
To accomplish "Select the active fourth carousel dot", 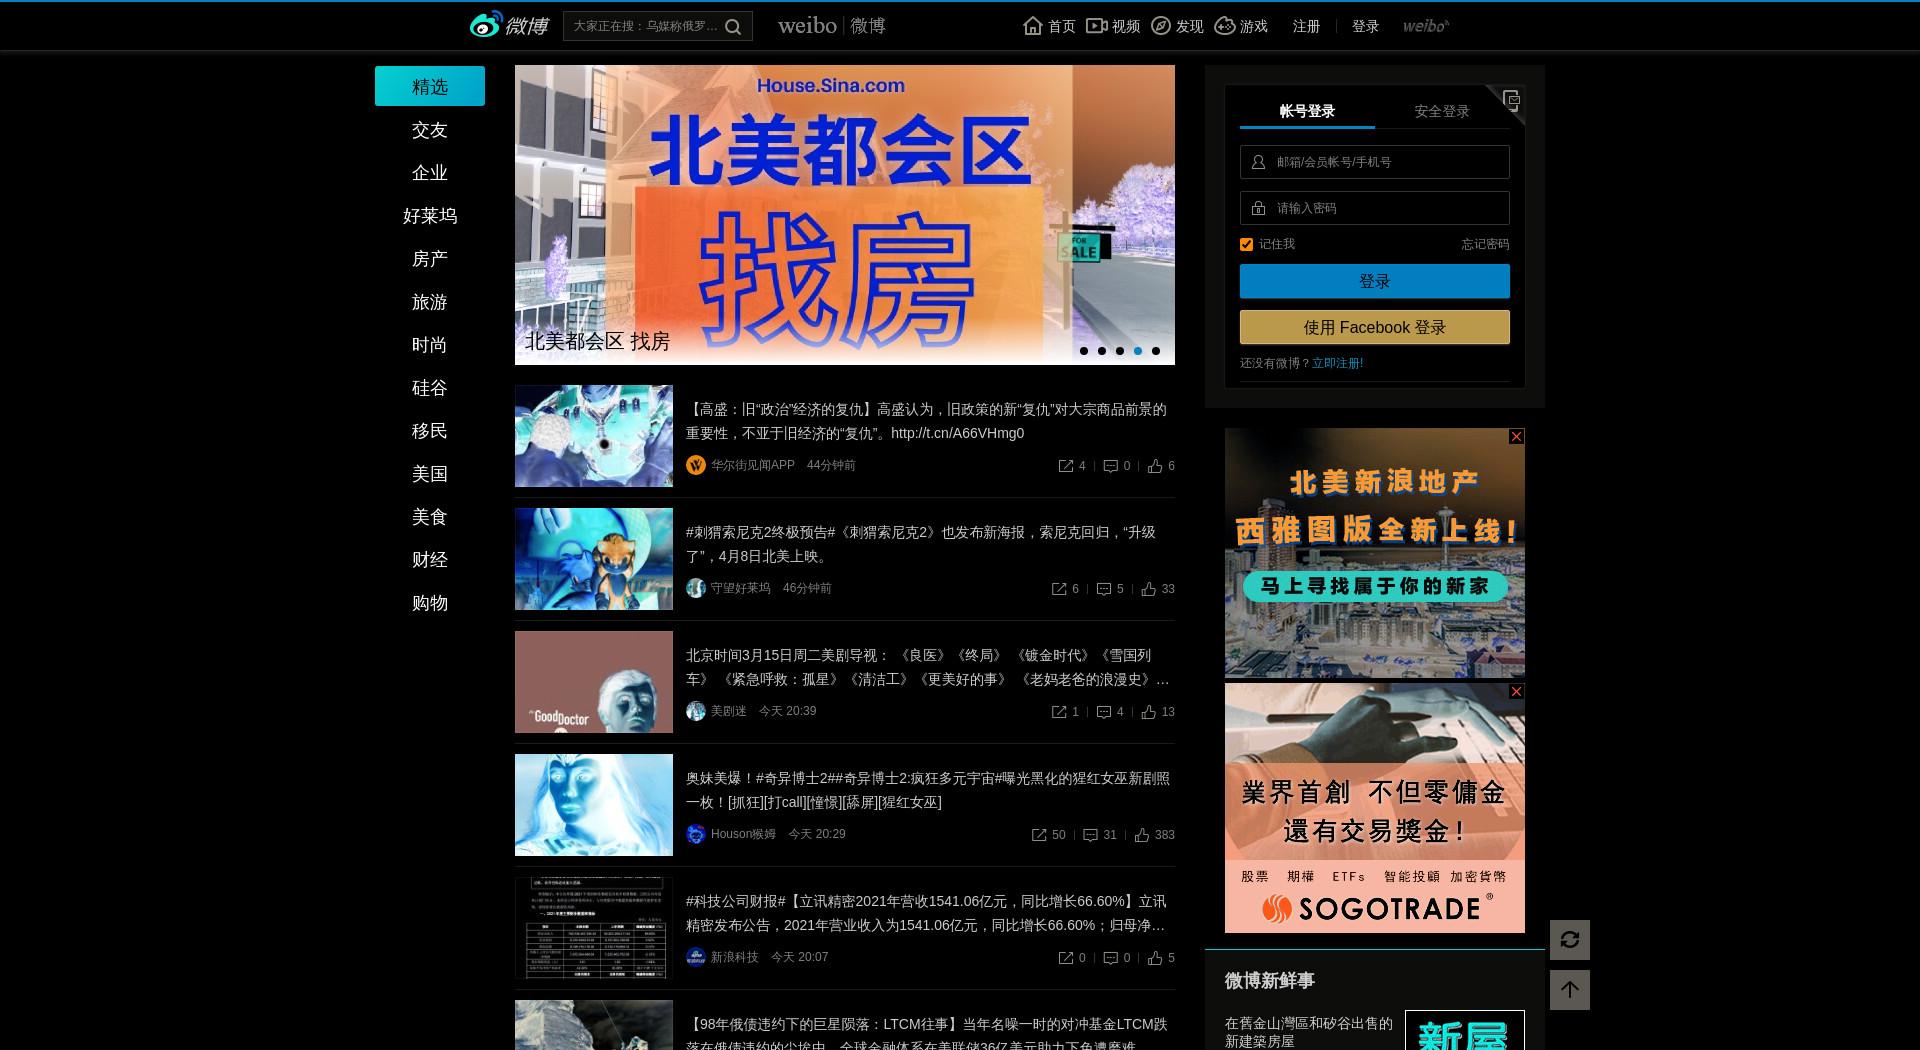I will (x=1138, y=351).
